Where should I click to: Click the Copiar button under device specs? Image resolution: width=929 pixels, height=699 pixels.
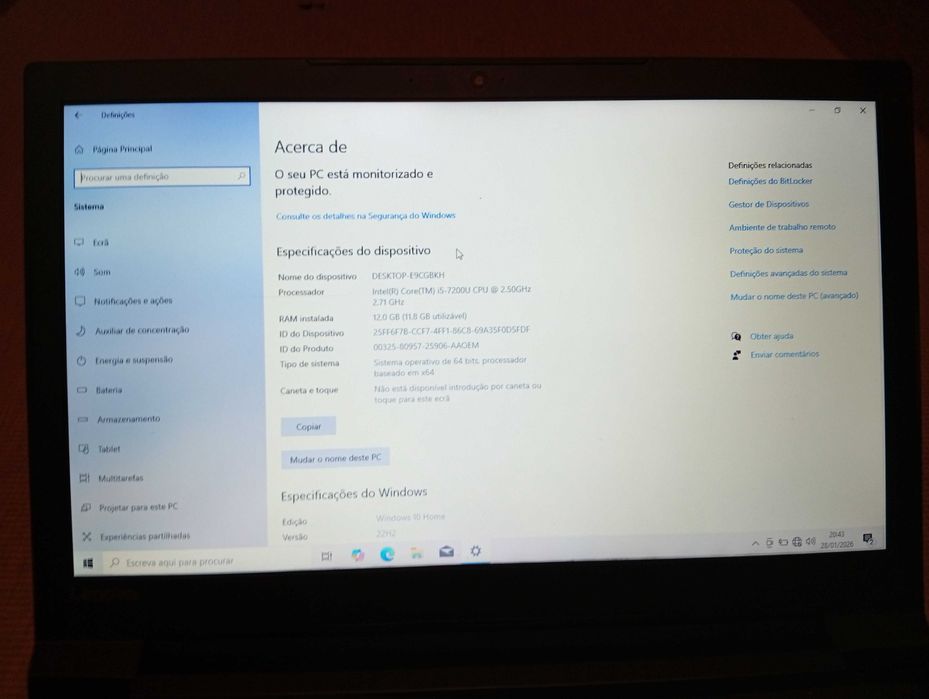pyautogui.click(x=308, y=427)
